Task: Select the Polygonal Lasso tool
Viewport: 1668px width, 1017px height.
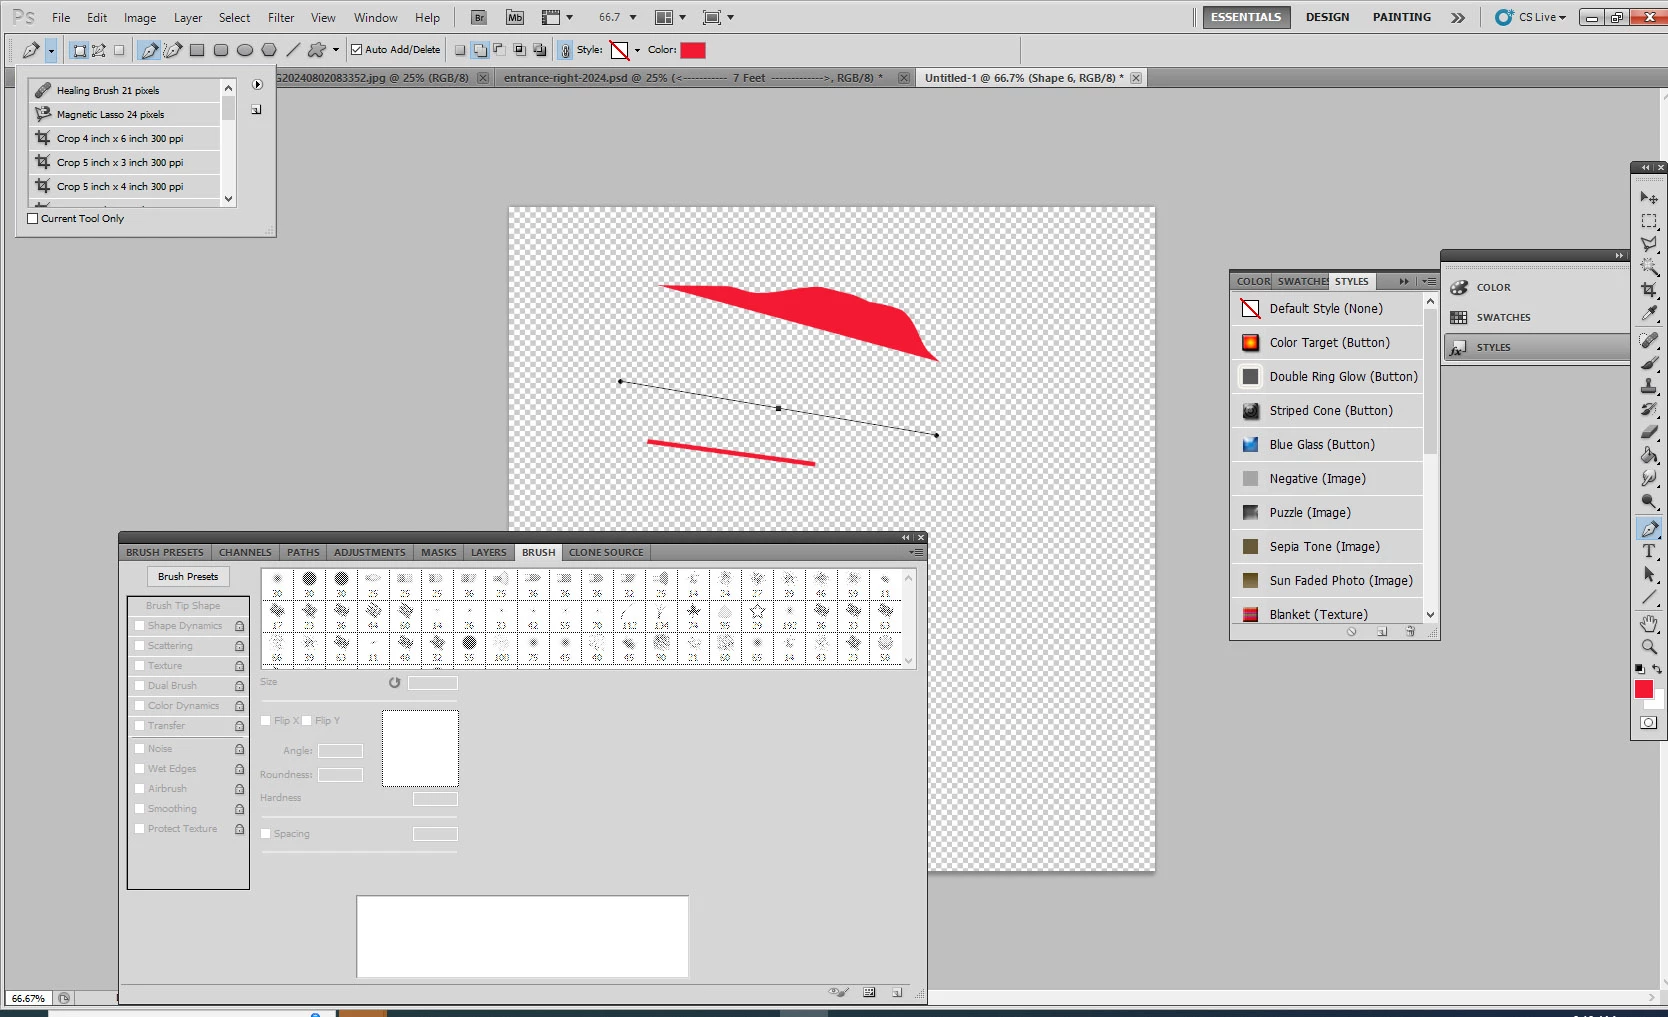Action: (x=1649, y=244)
